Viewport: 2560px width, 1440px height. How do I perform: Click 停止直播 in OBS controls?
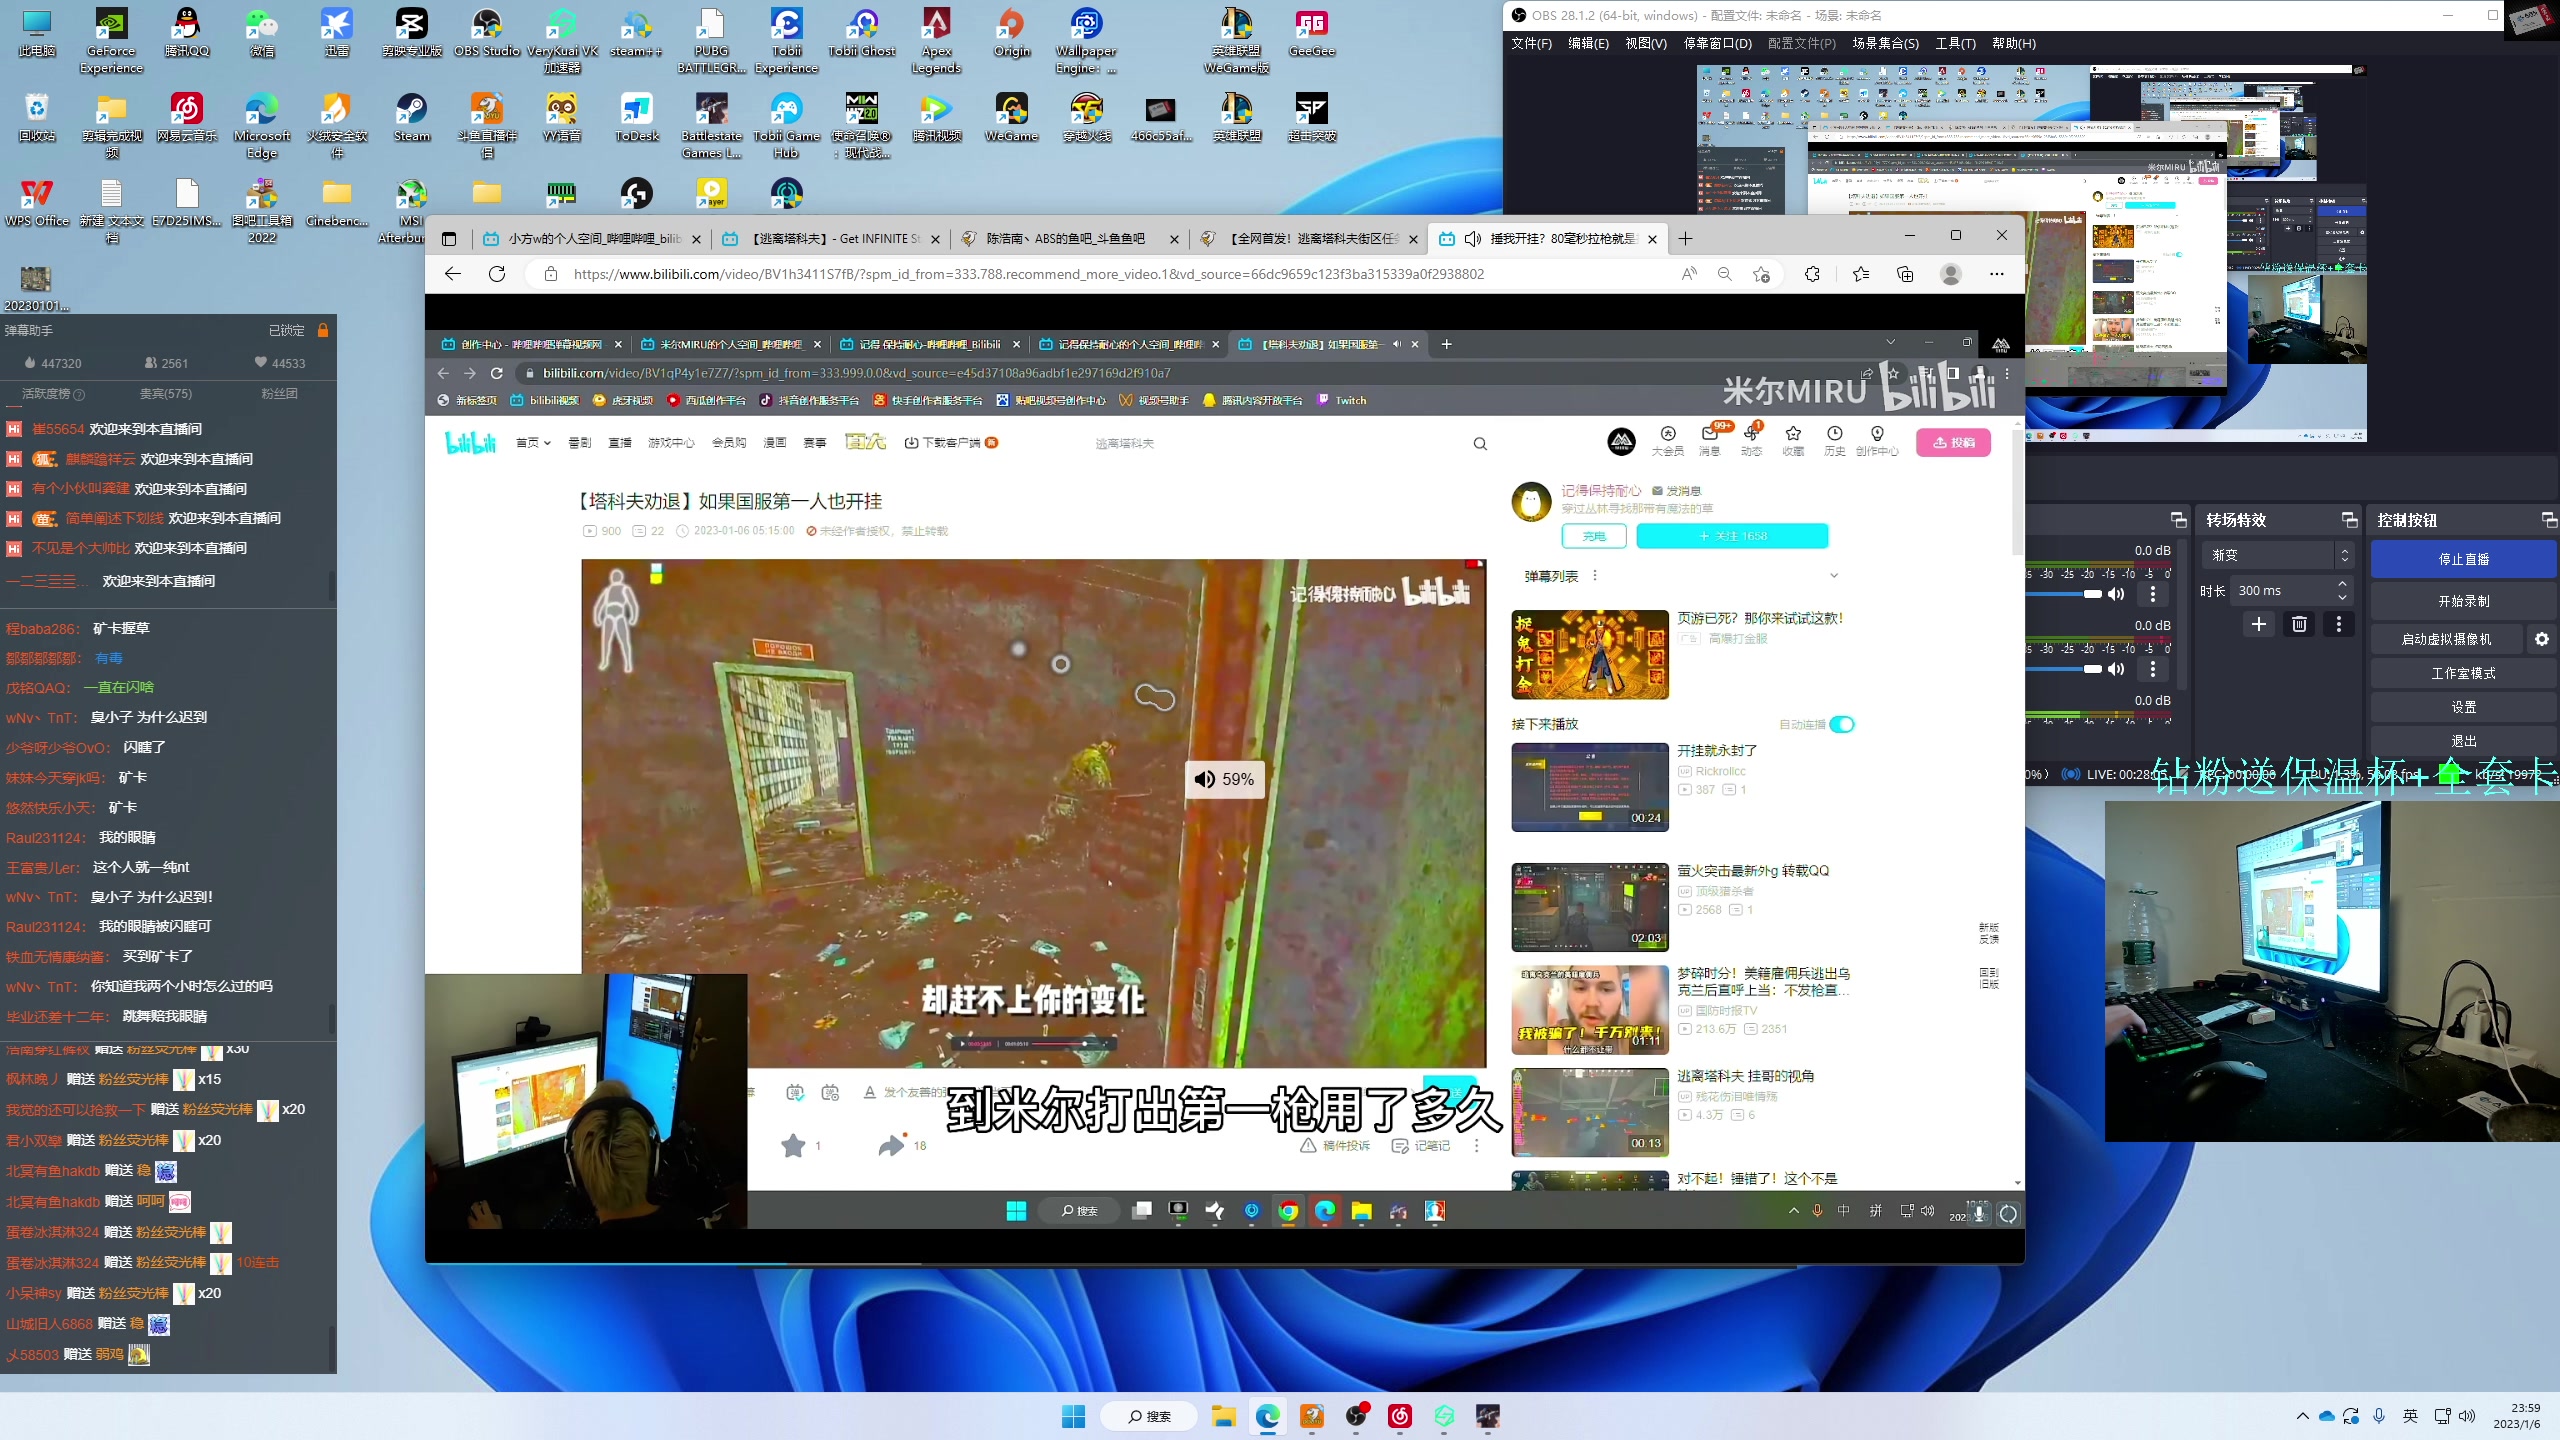[2463, 559]
